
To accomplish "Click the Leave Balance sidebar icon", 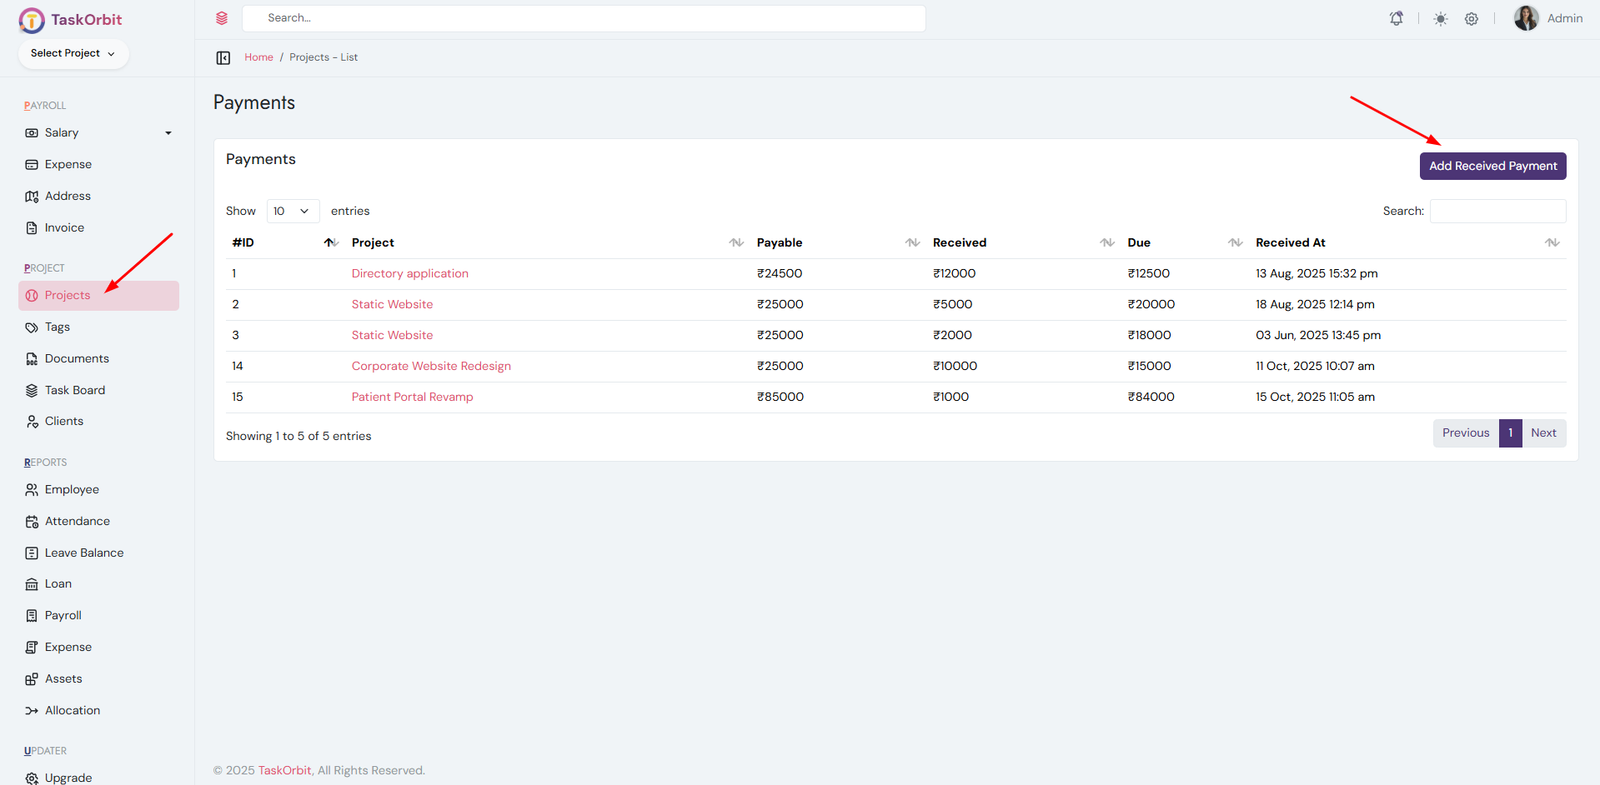I will (x=32, y=553).
